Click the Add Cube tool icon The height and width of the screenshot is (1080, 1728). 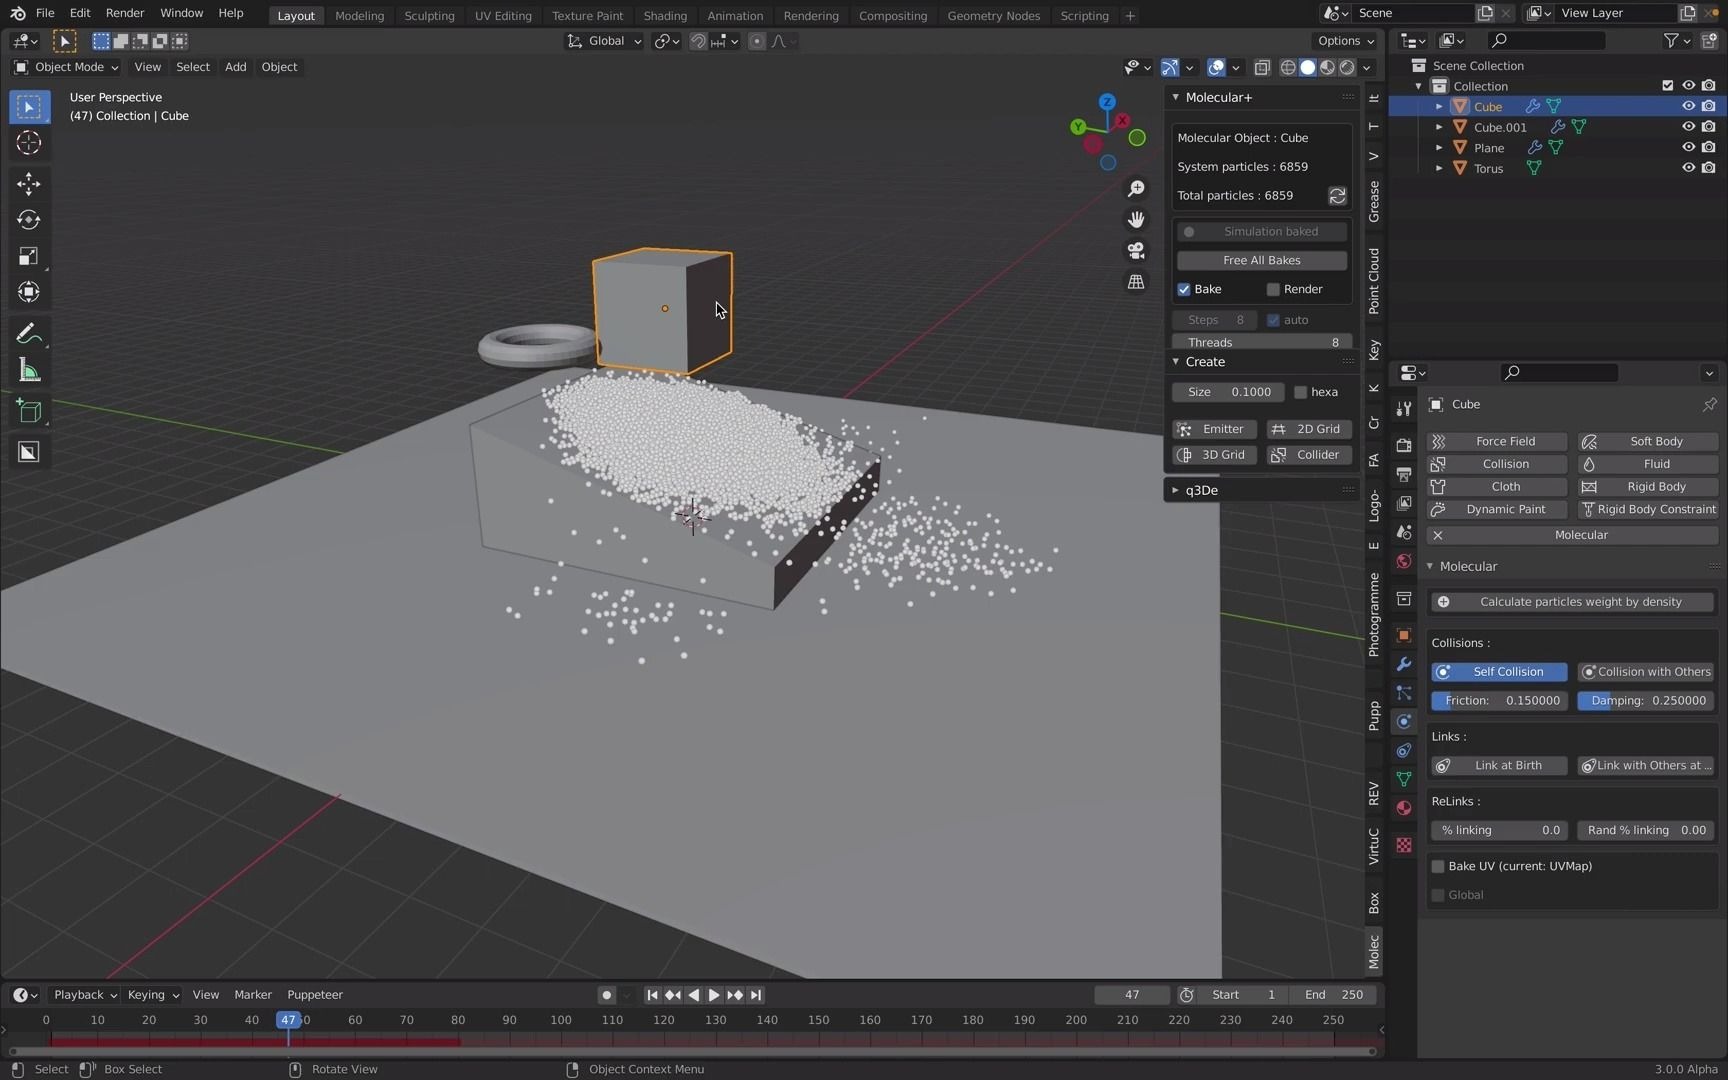click(28, 410)
